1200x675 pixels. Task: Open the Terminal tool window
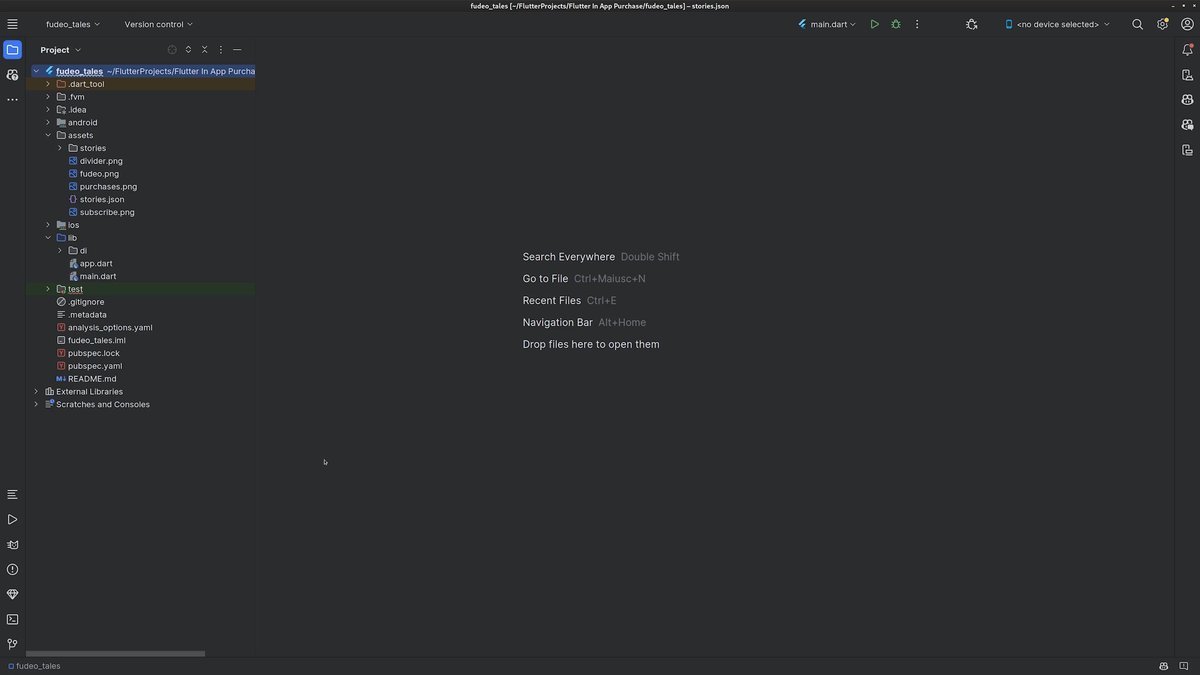(12, 619)
